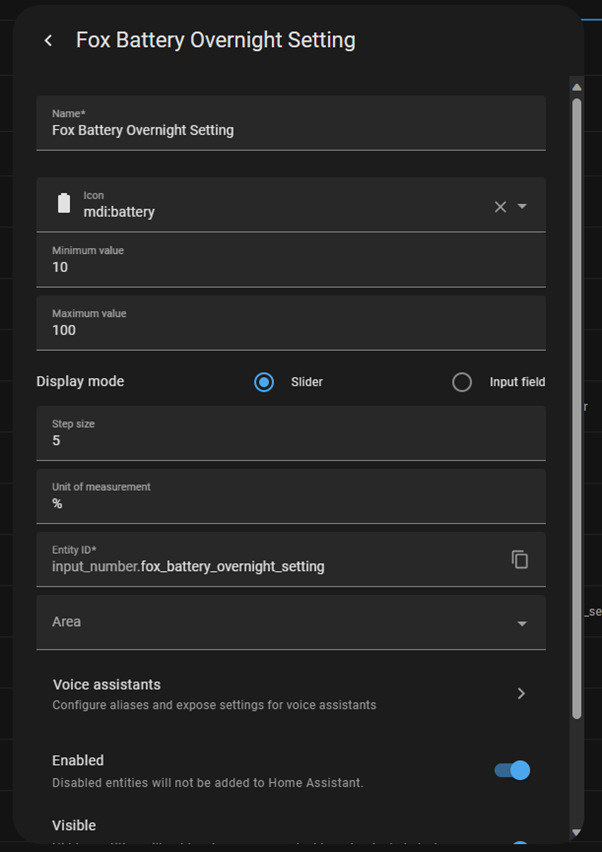Click the battery icon beside mdi:battery
Screen dimensions: 602x852
point(64,204)
